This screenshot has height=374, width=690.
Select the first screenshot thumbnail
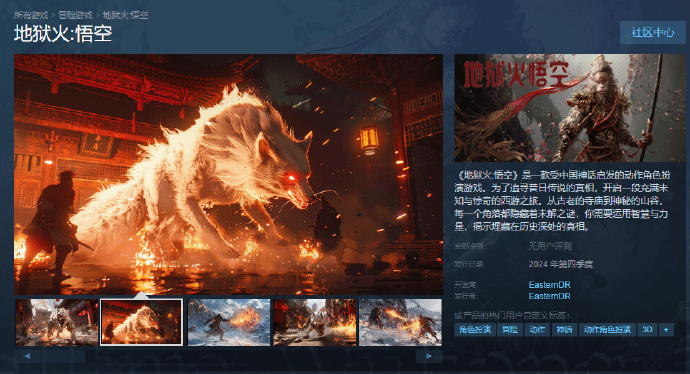[57, 323]
